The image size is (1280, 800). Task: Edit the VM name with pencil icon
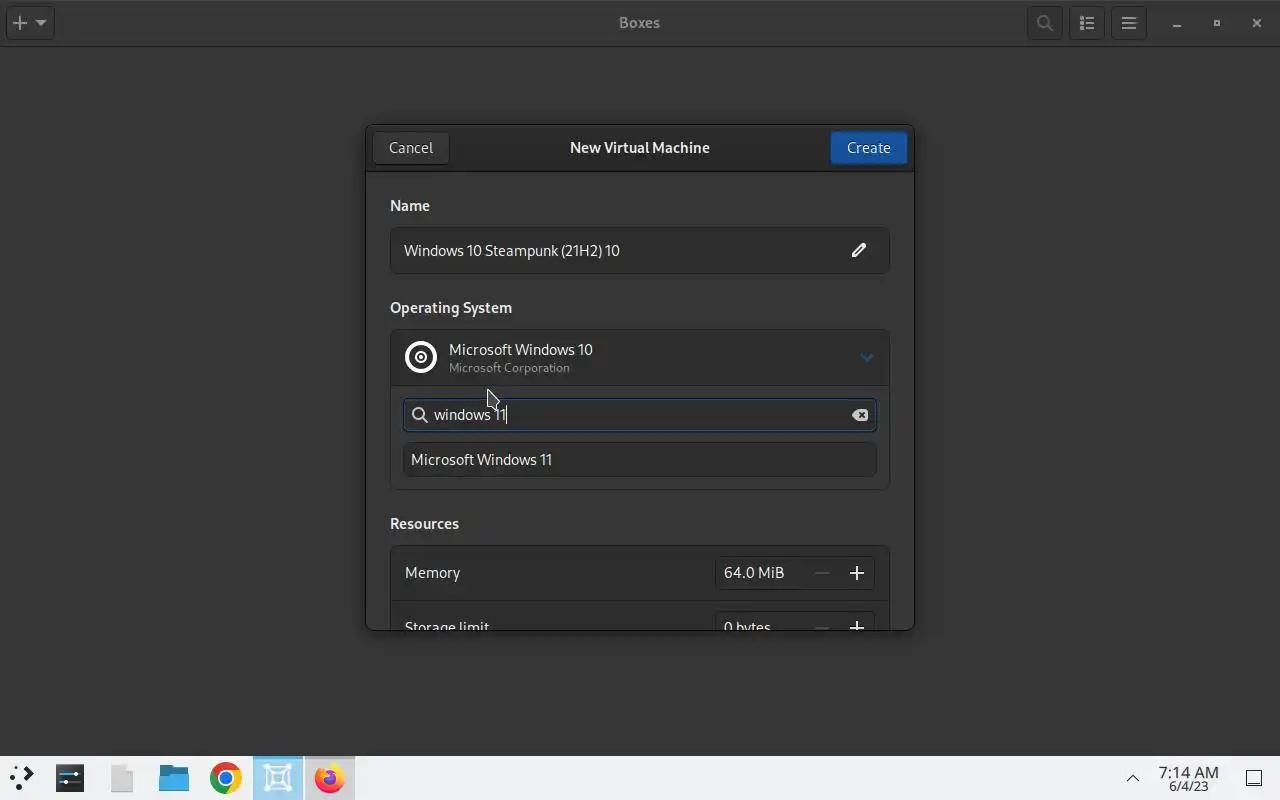click(859, 250)
